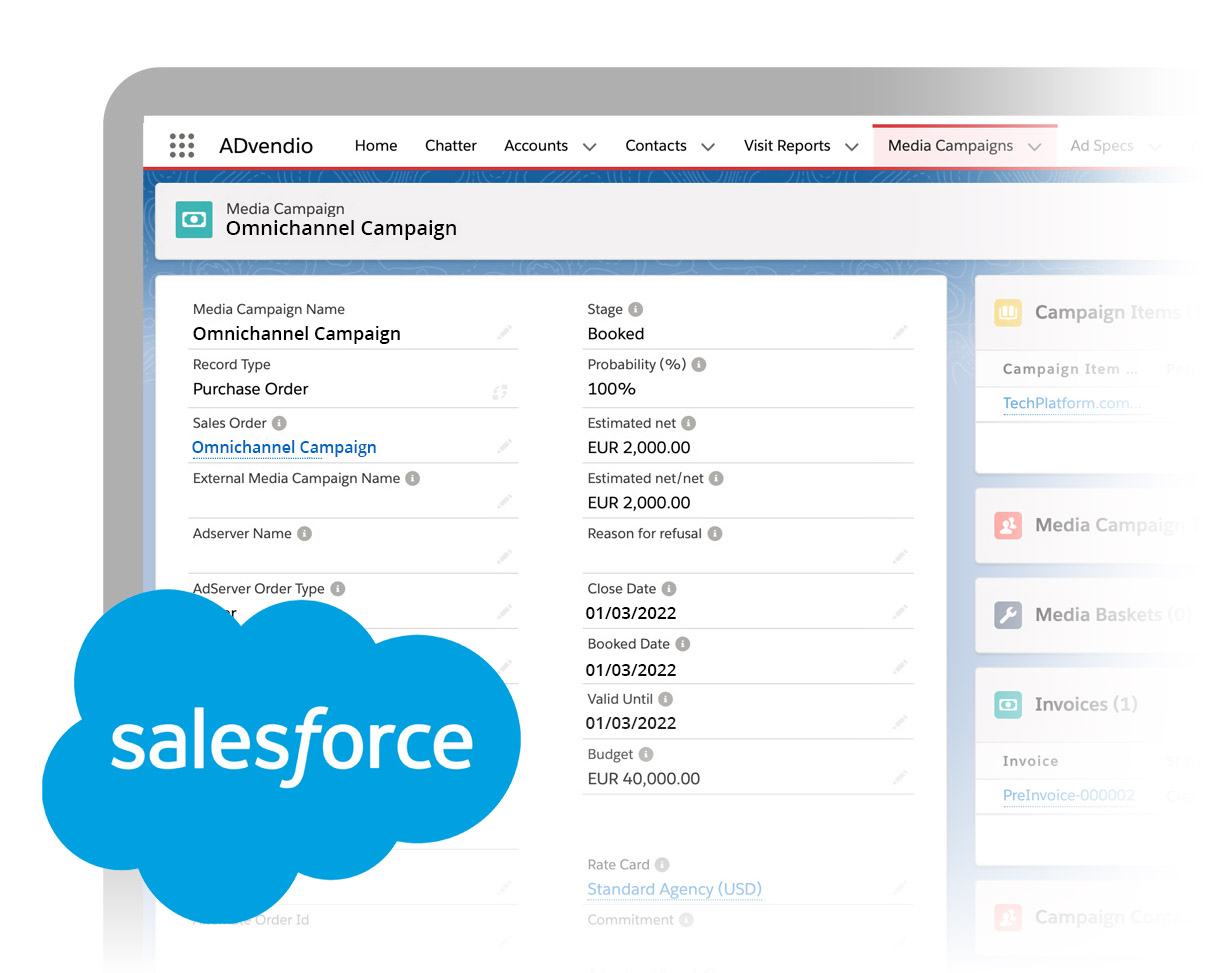Open the Visit Reports tab
The image size is (1209, 973).
787,146
